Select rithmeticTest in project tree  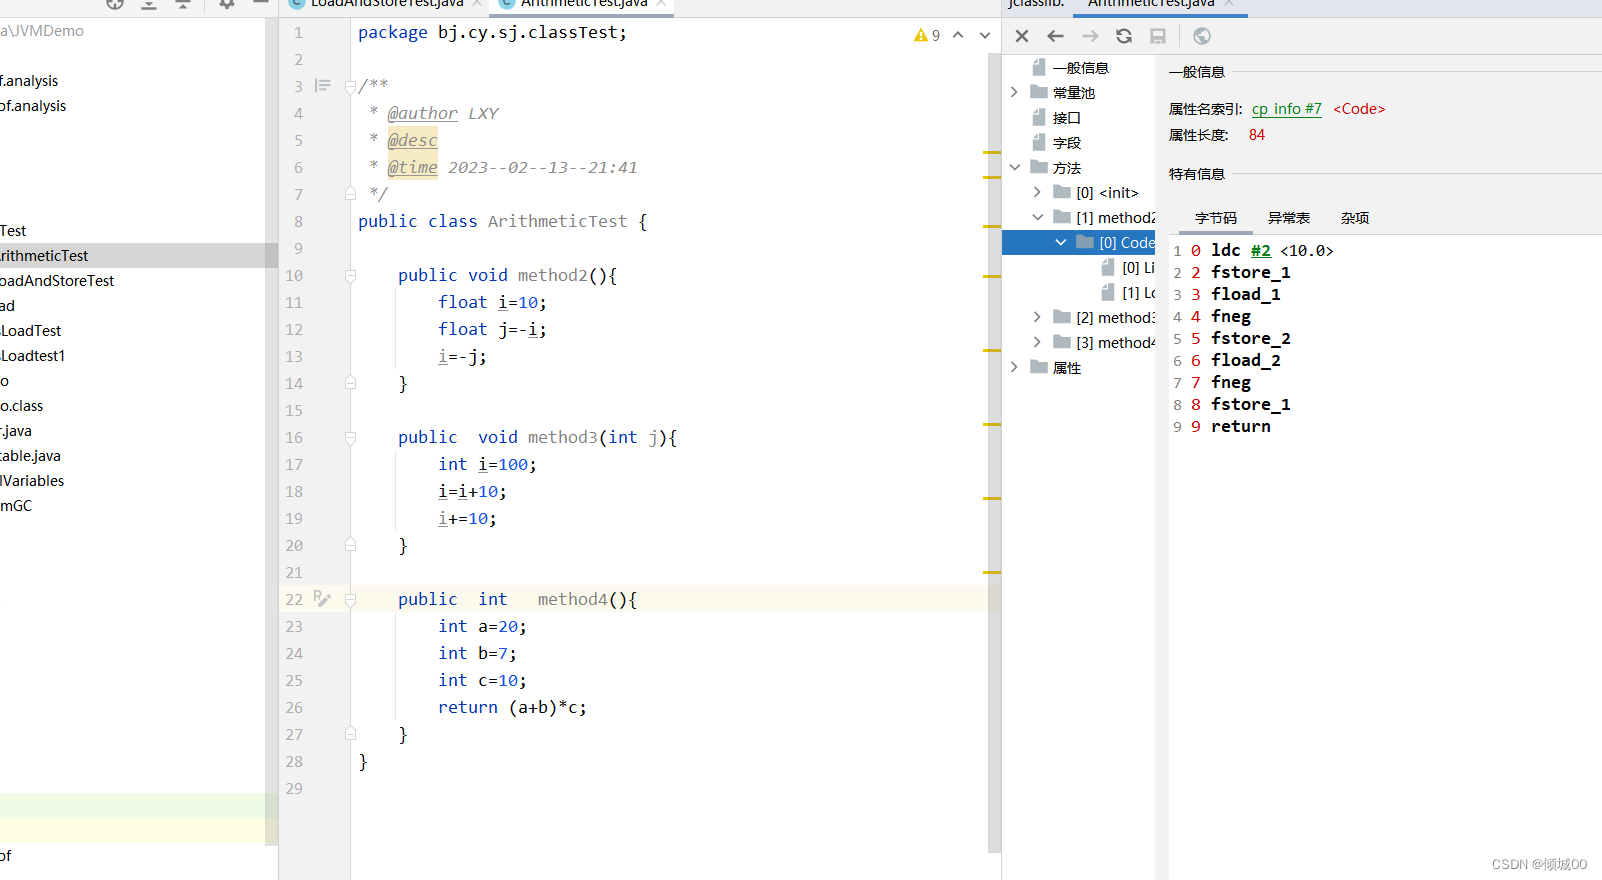(44, 256)
